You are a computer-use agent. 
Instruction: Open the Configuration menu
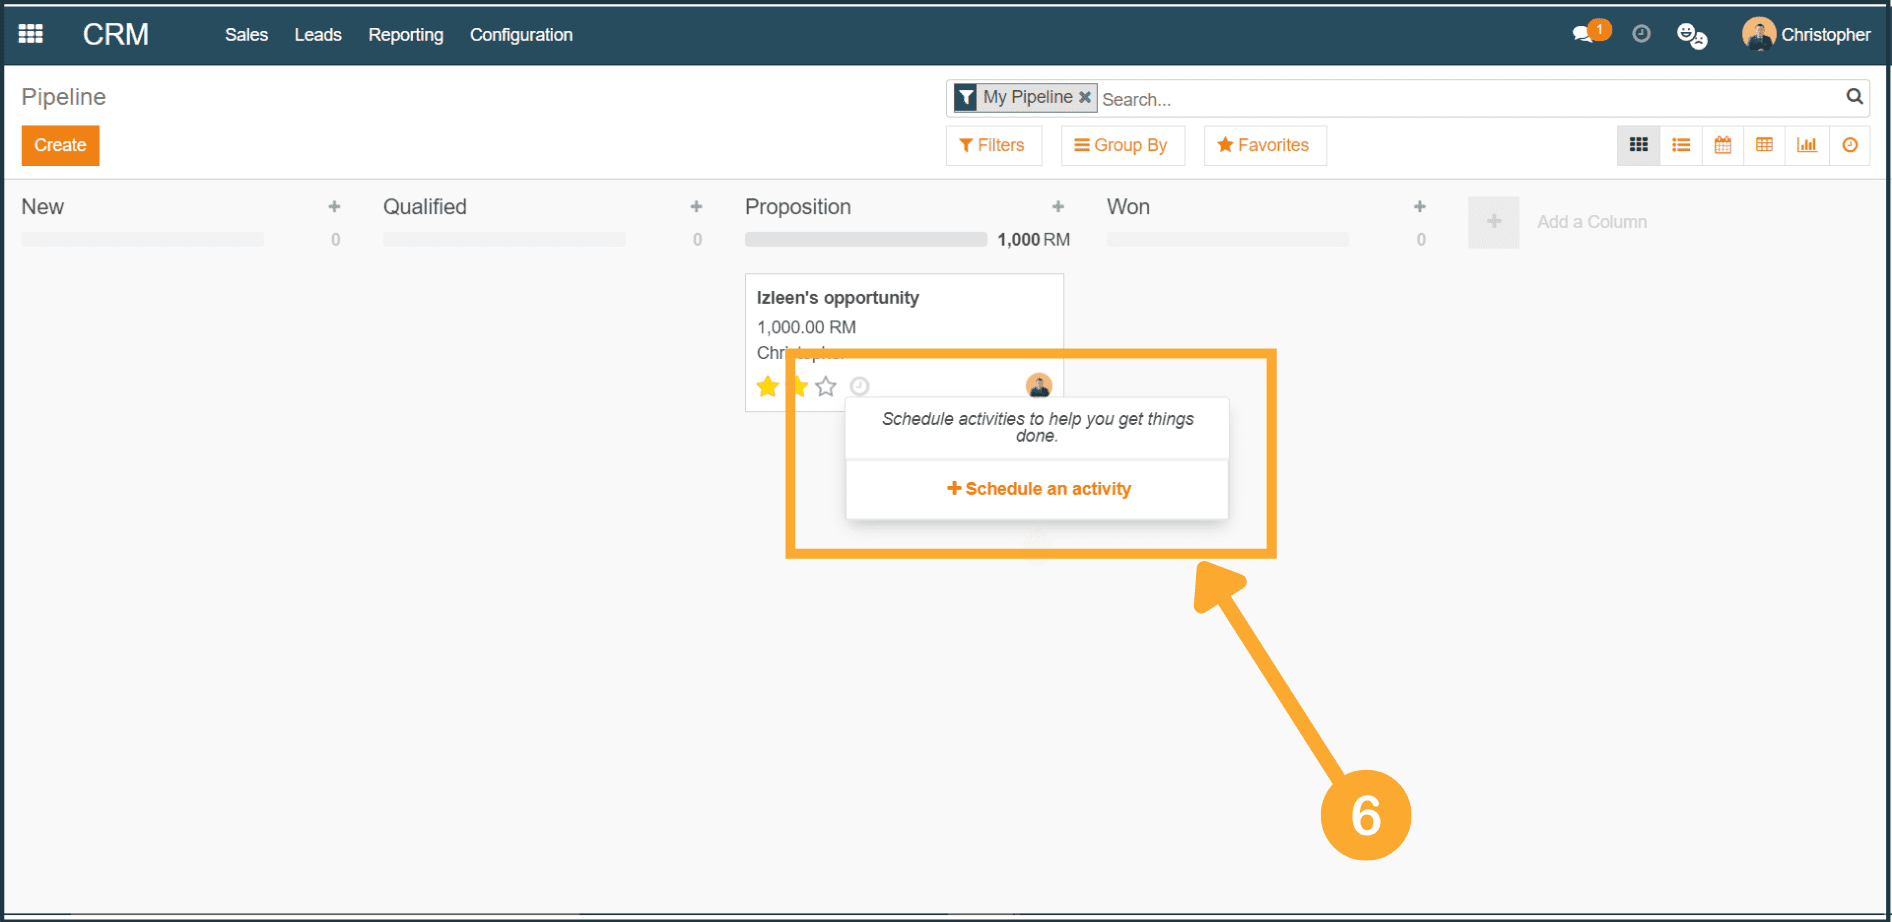[521, 35]
